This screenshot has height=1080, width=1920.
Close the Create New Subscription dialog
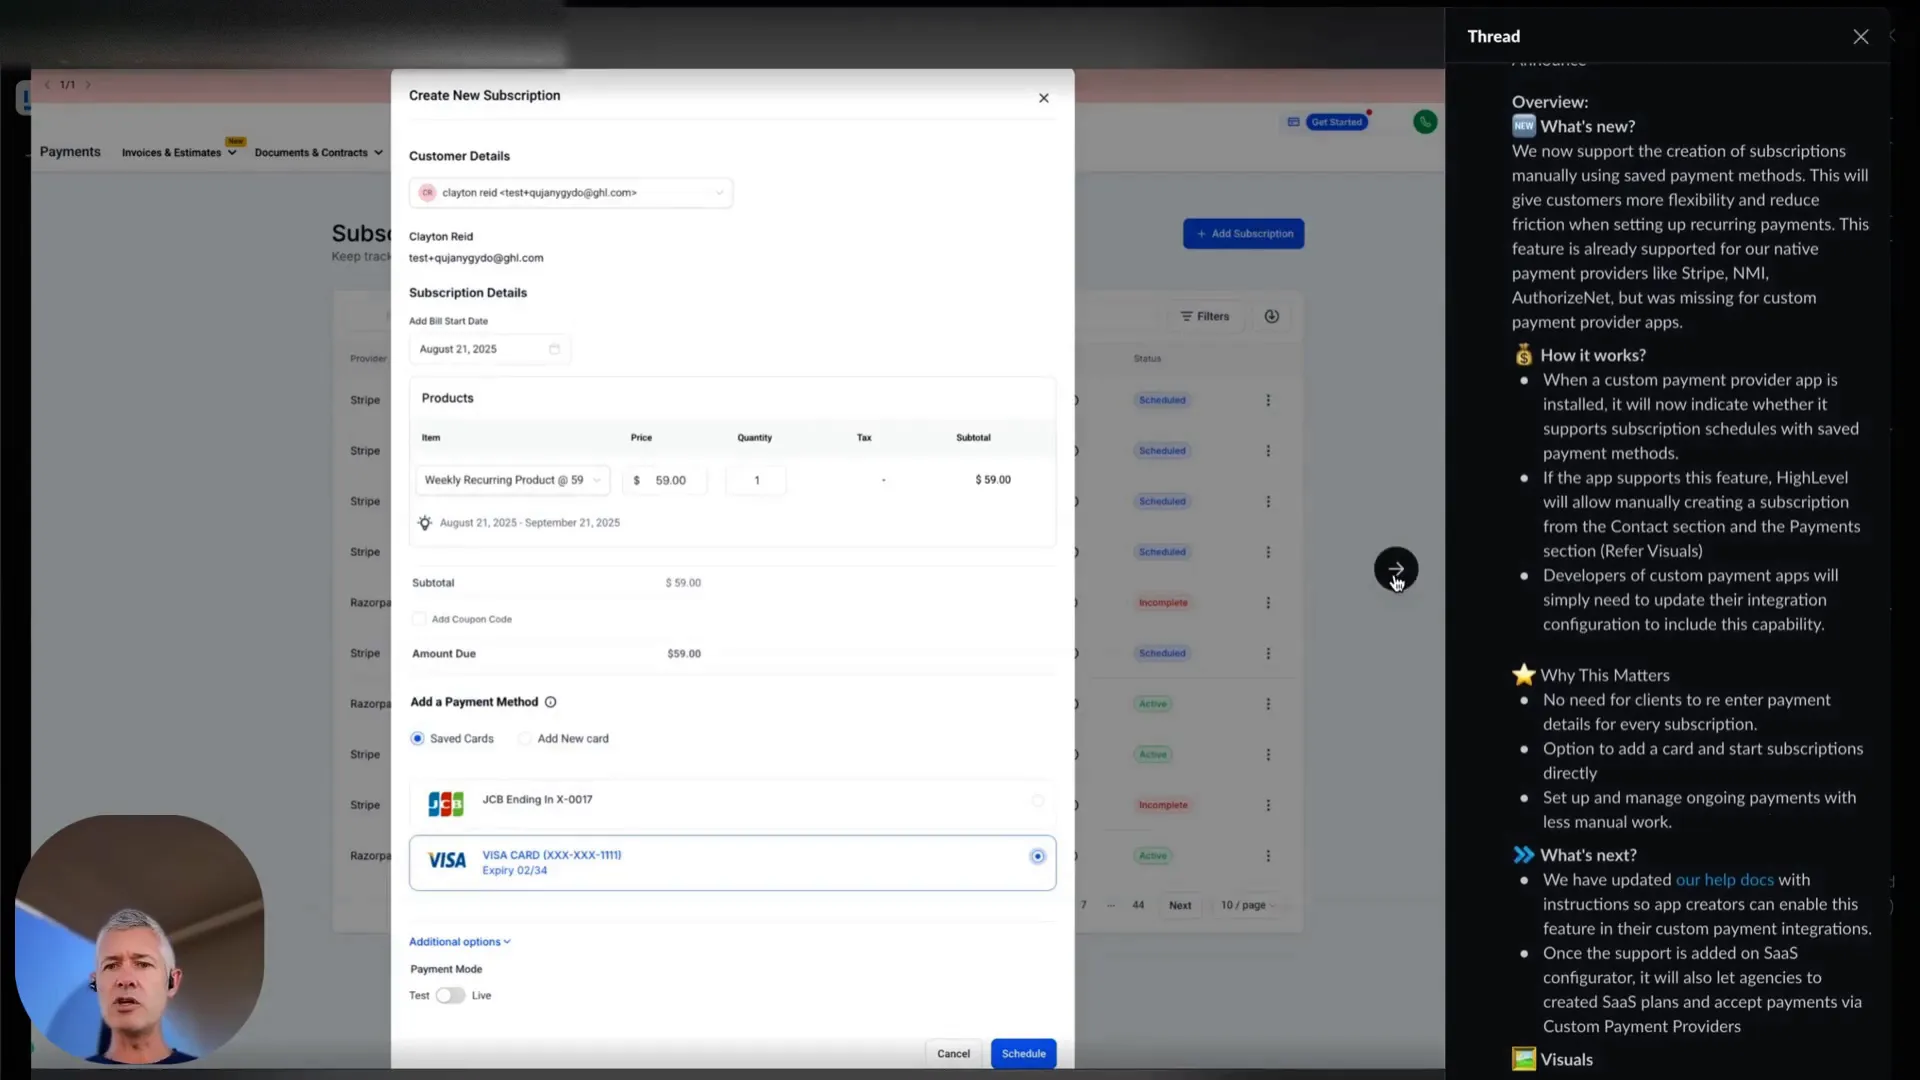click(x=1043, y=98)
